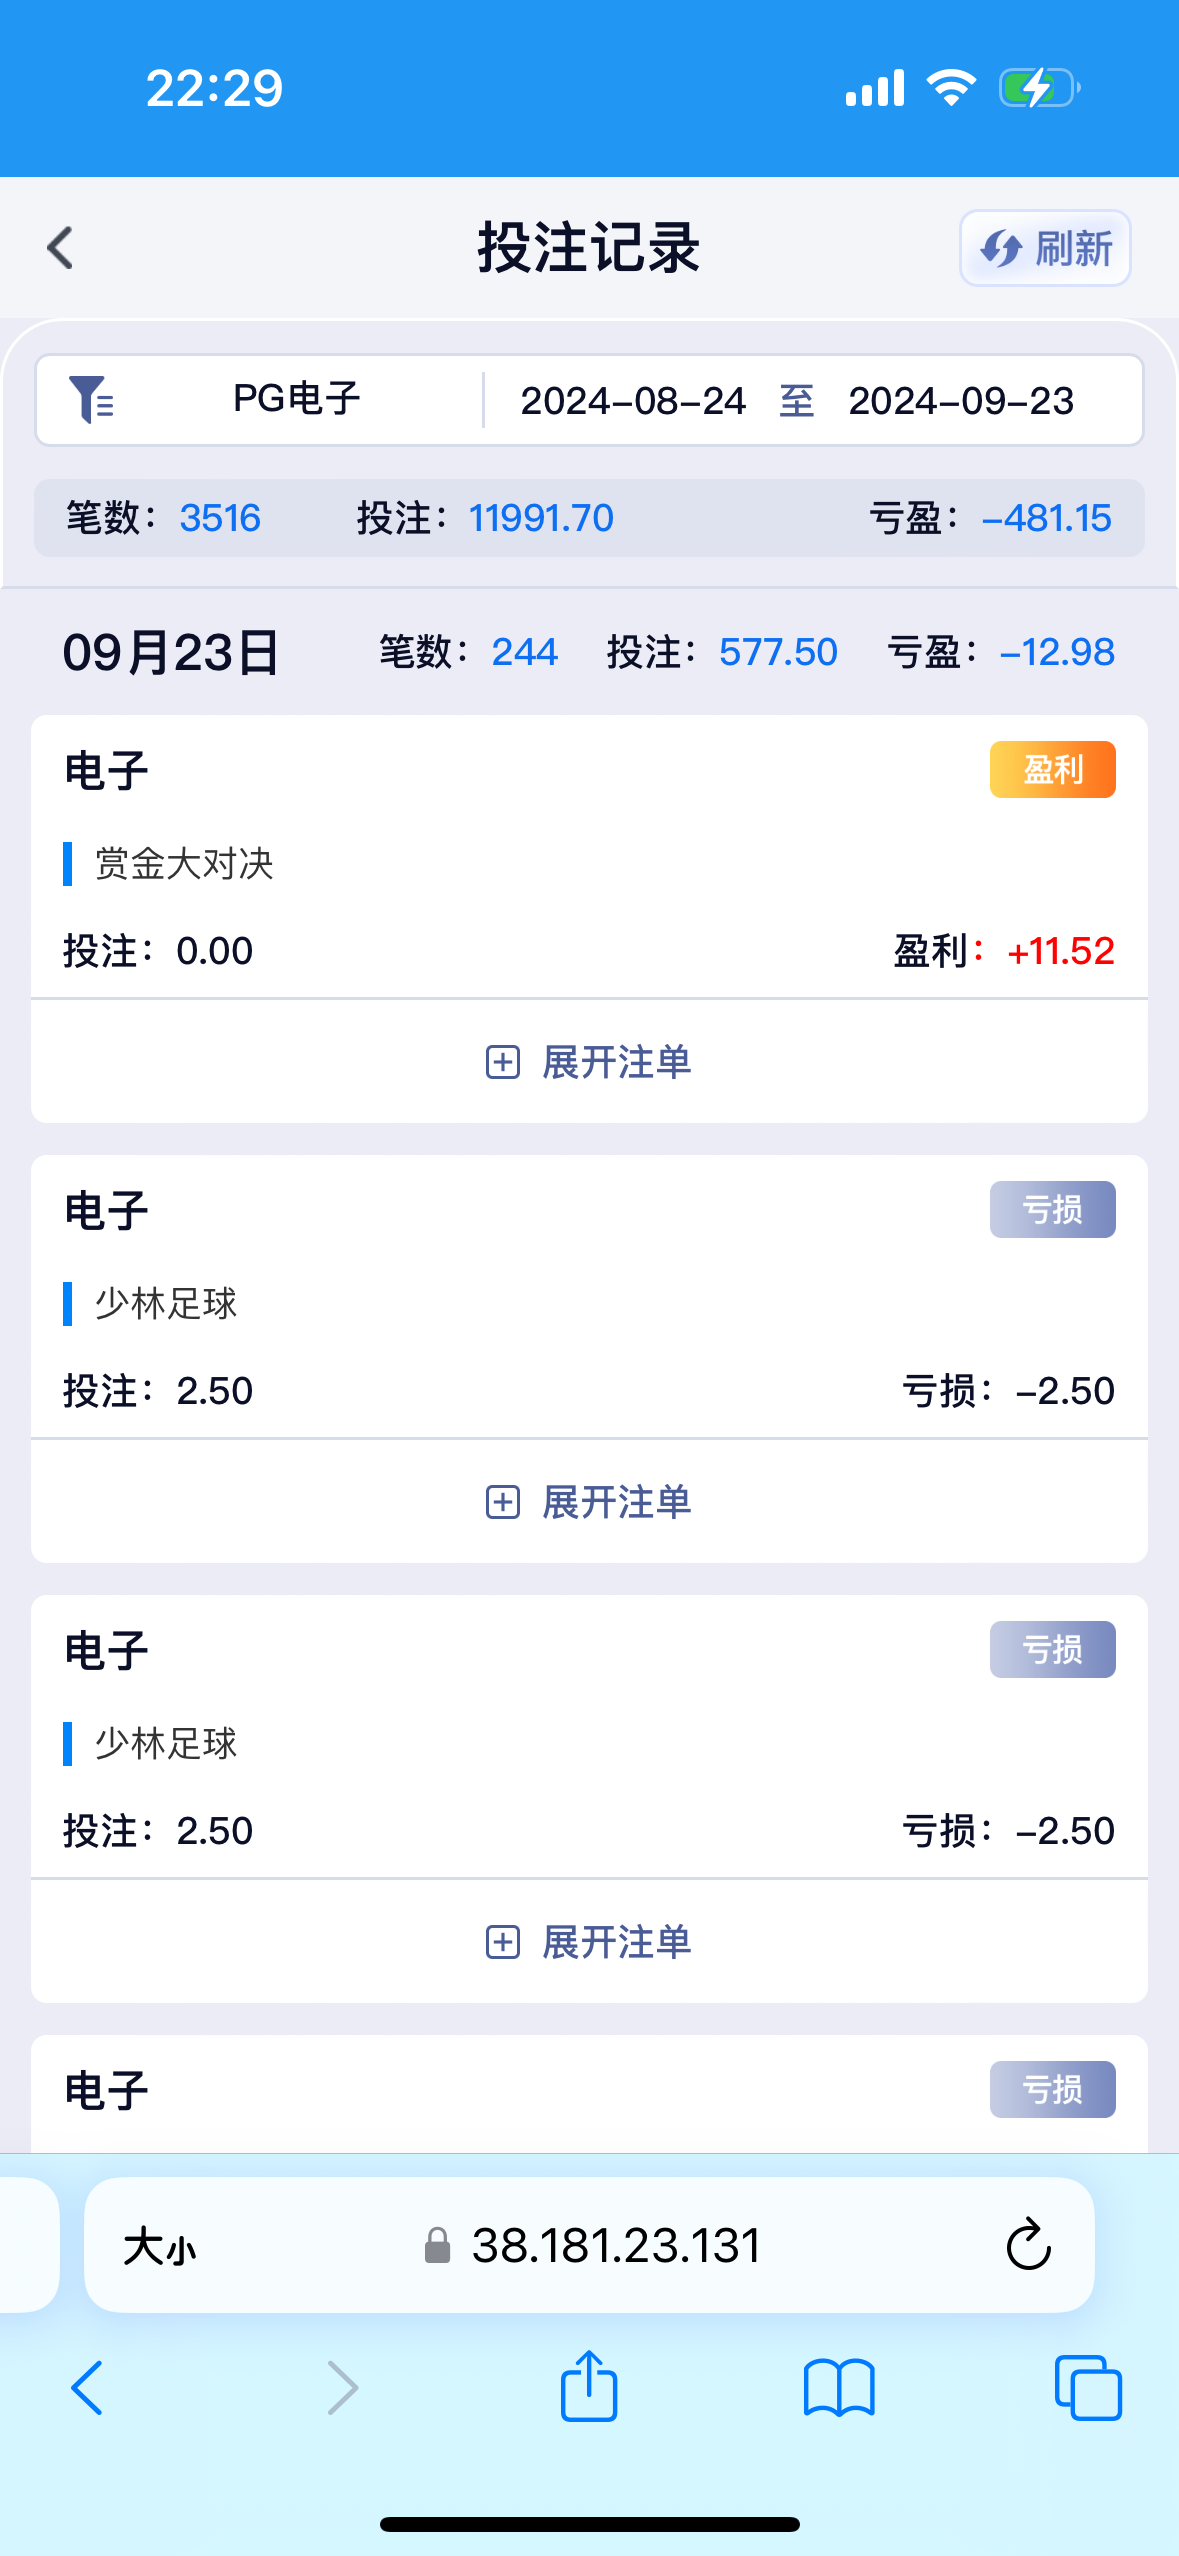Expand bet slip for second 少林足球
The height and width of the screenshot is (2556, 1179).
[x=589, y=1942]
